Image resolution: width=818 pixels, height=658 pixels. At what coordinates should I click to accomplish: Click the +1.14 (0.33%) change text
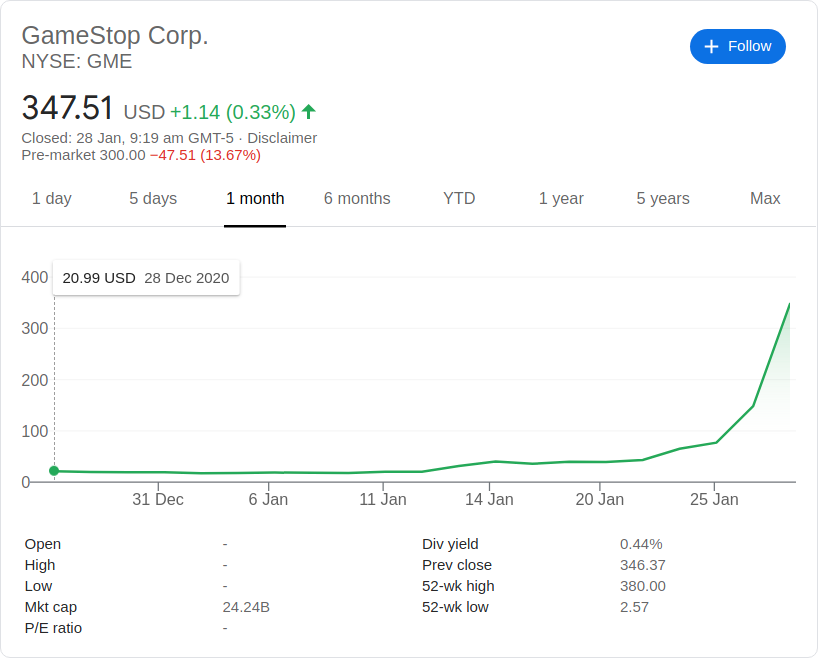point(233,112)
